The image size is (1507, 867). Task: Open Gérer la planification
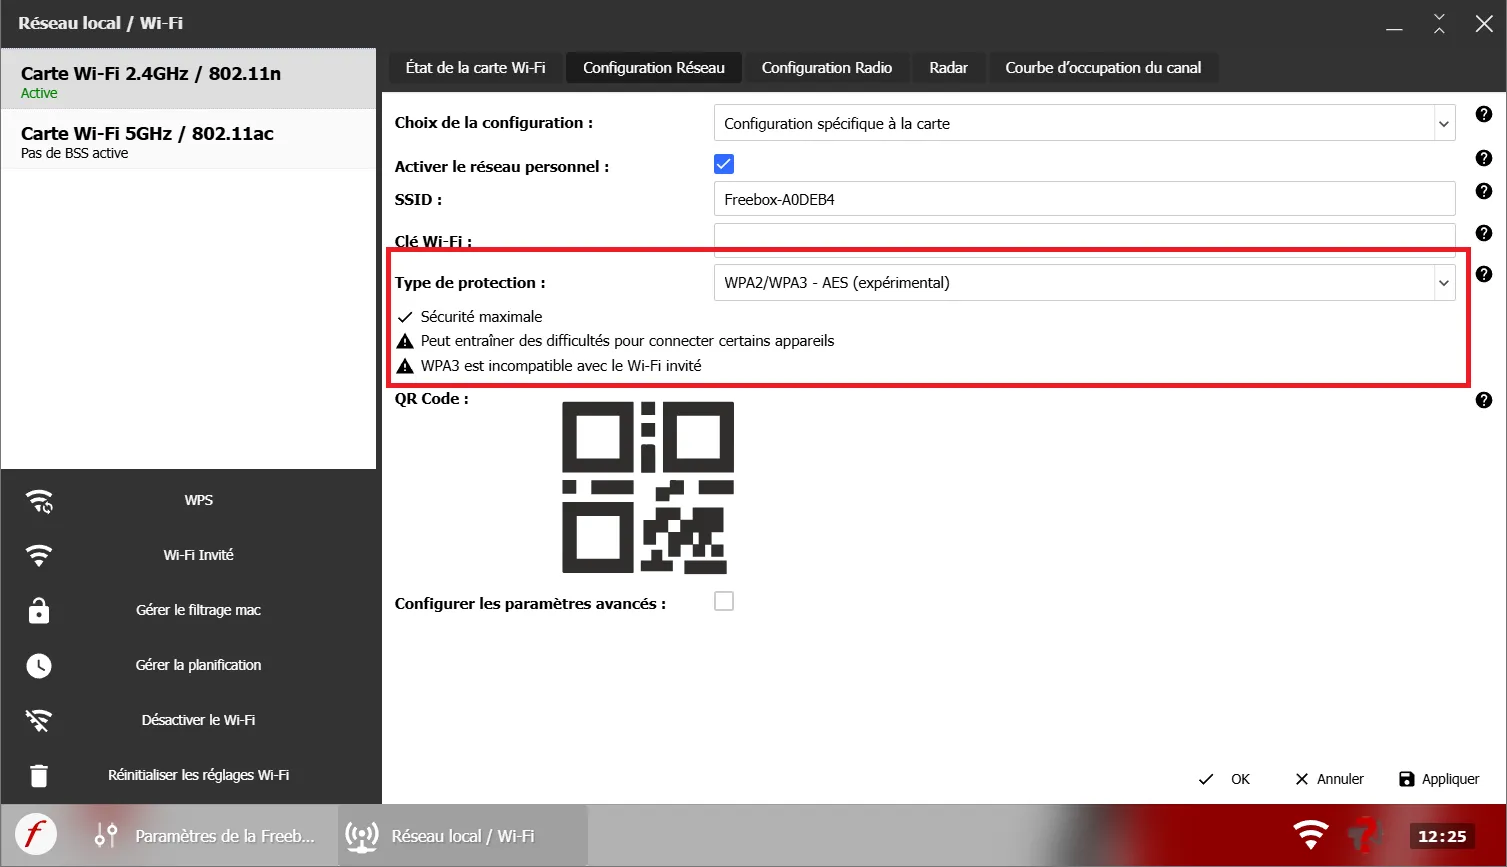pyautogui.click(x=189, y=666)
